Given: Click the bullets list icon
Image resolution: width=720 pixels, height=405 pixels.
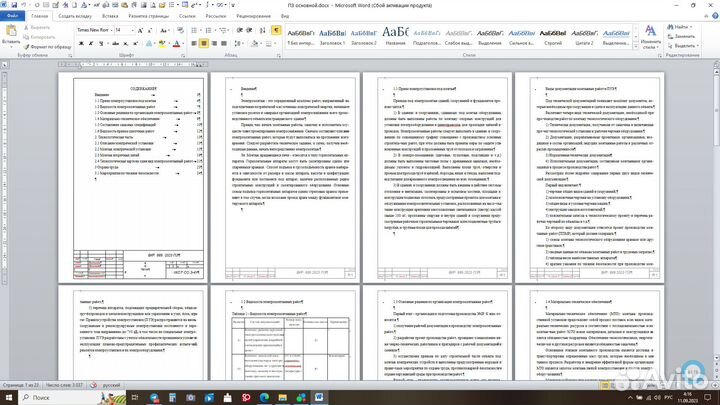Looking at the screenshot, I should [x=196, y=30].
